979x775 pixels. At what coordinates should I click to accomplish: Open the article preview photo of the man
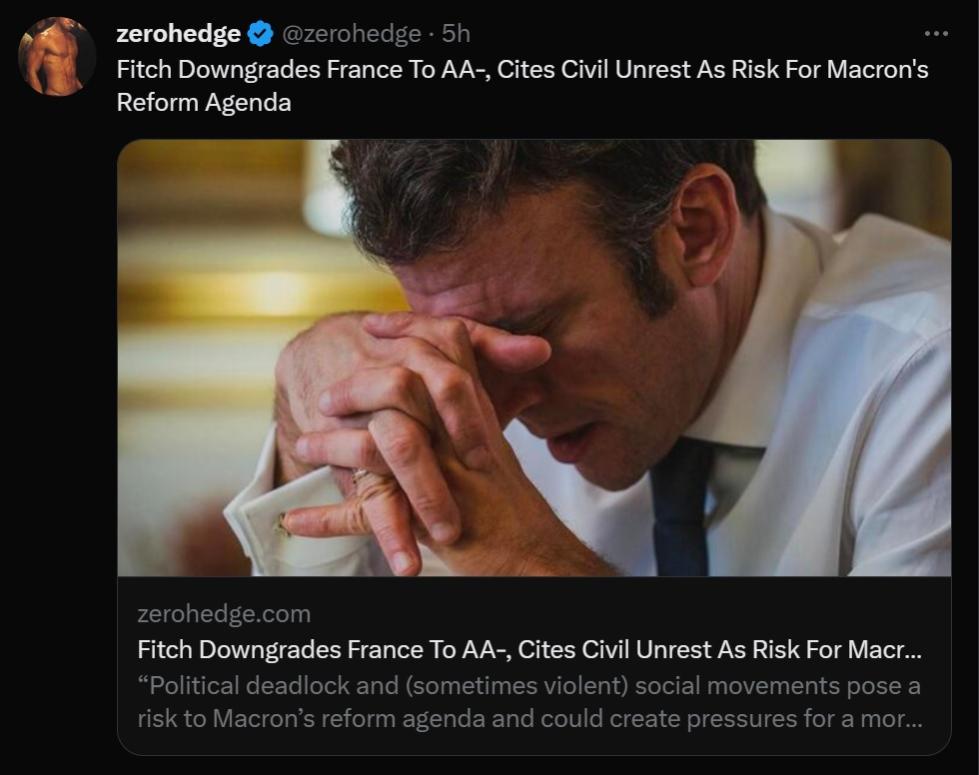[x=534, y=357]
